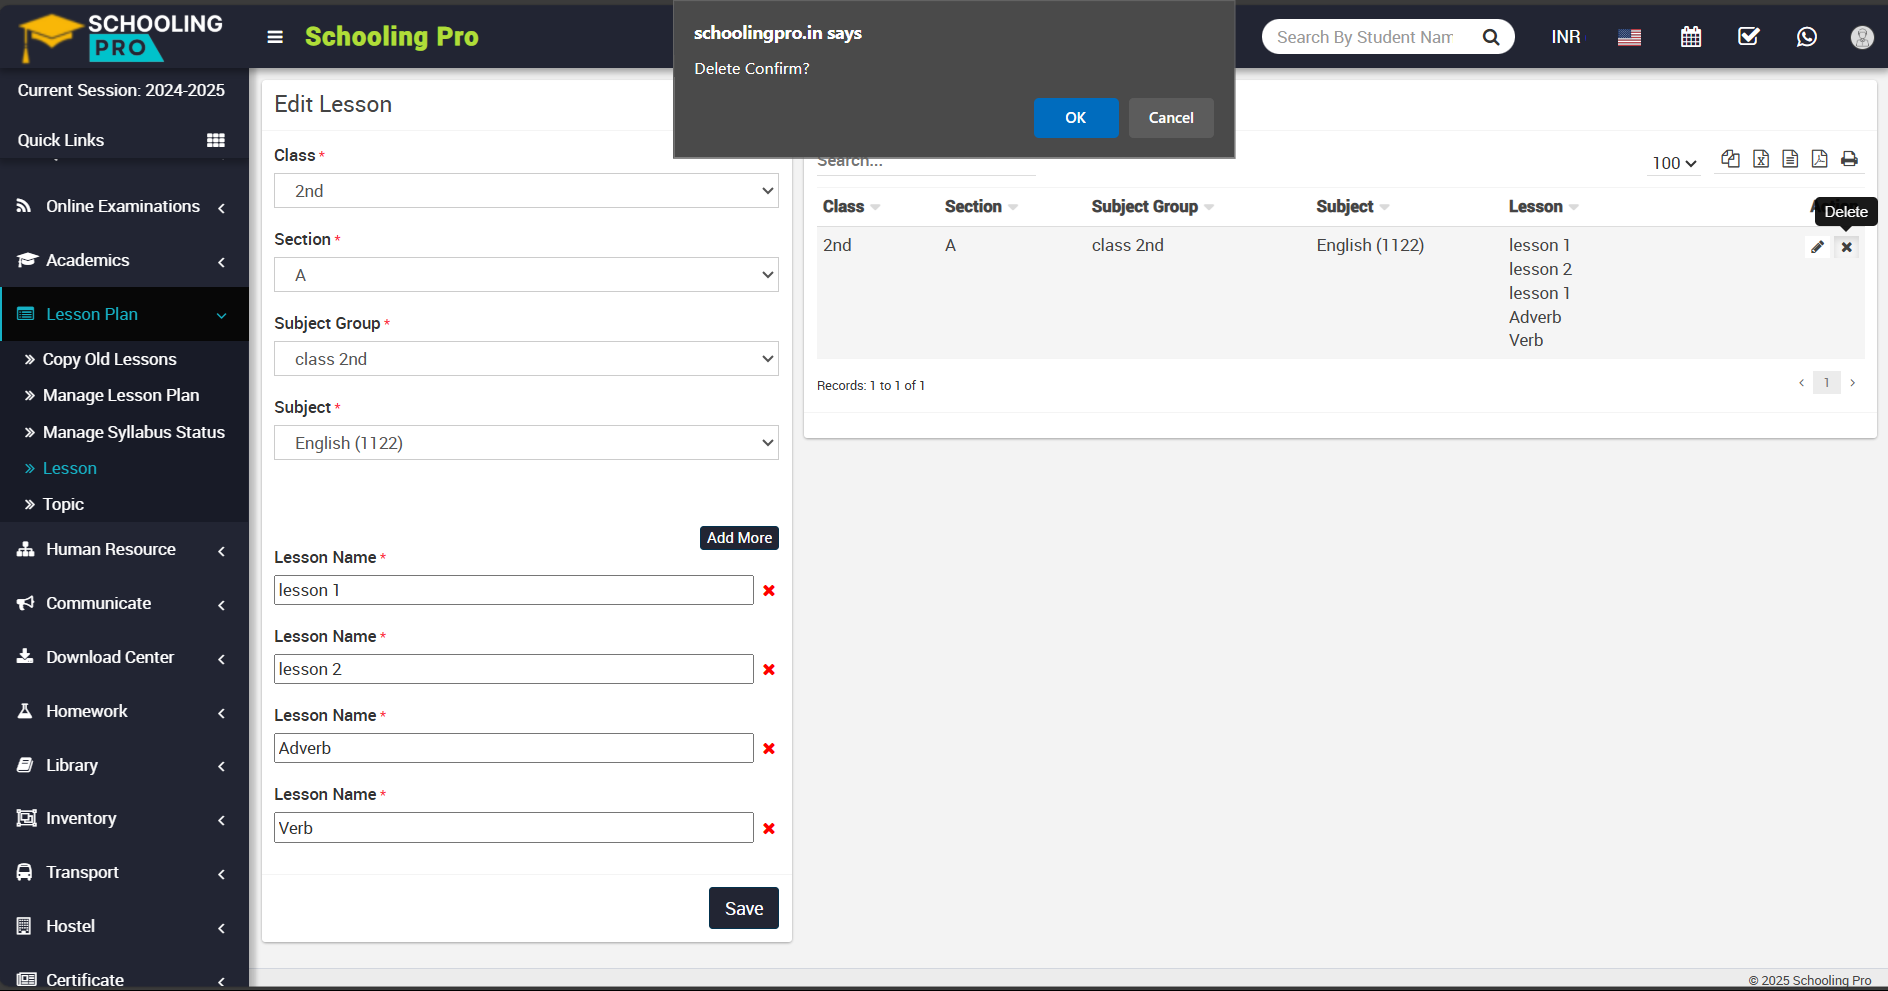Sort table by Section column

pyautogui.click(x=981, y=206)
